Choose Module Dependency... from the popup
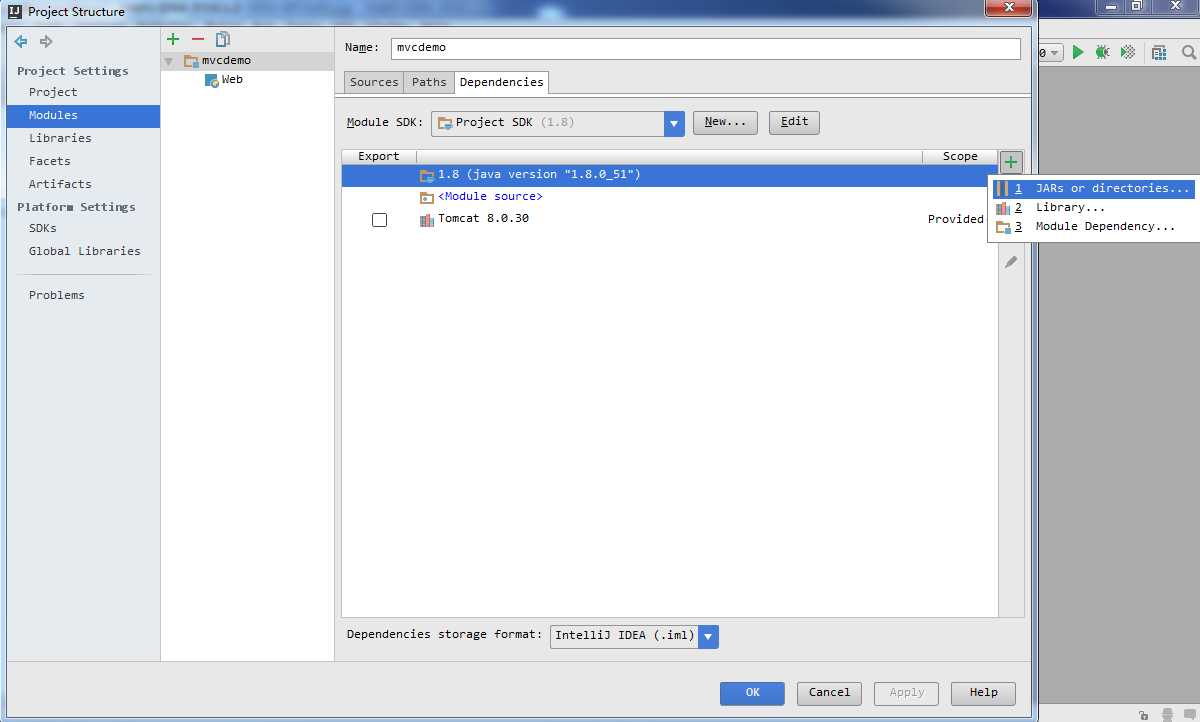 click(x=1093, y=227)
